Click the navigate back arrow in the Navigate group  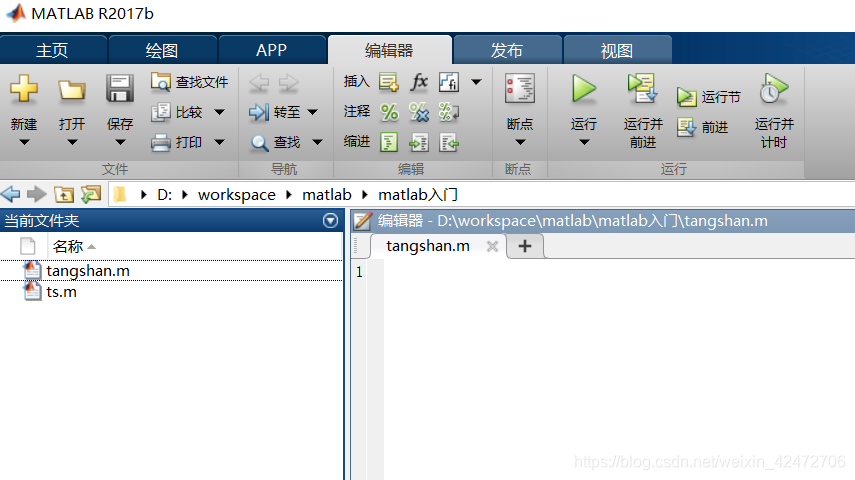(x=259, y=83)
